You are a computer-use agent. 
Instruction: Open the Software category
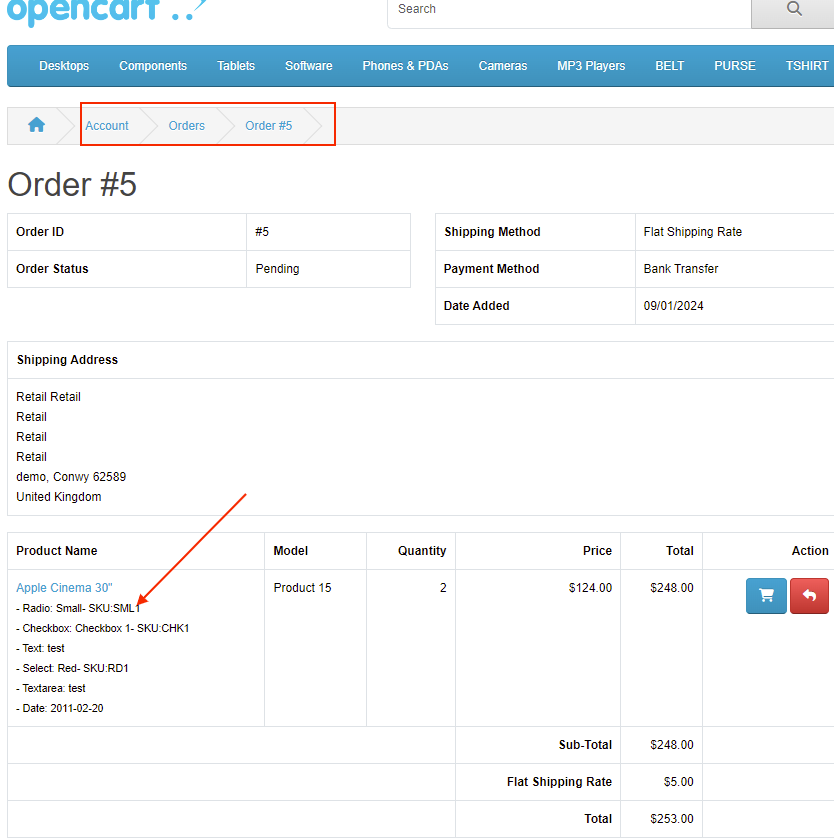pyautogui.click(x=308, y=66)
